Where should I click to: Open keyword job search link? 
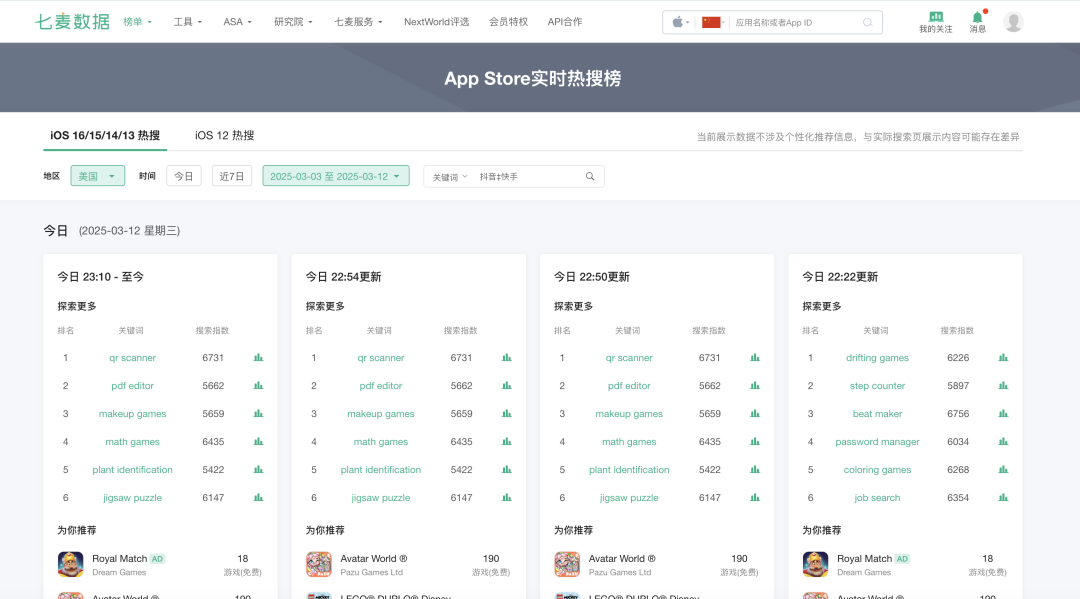pyautogui.click(x=877, y=497)
